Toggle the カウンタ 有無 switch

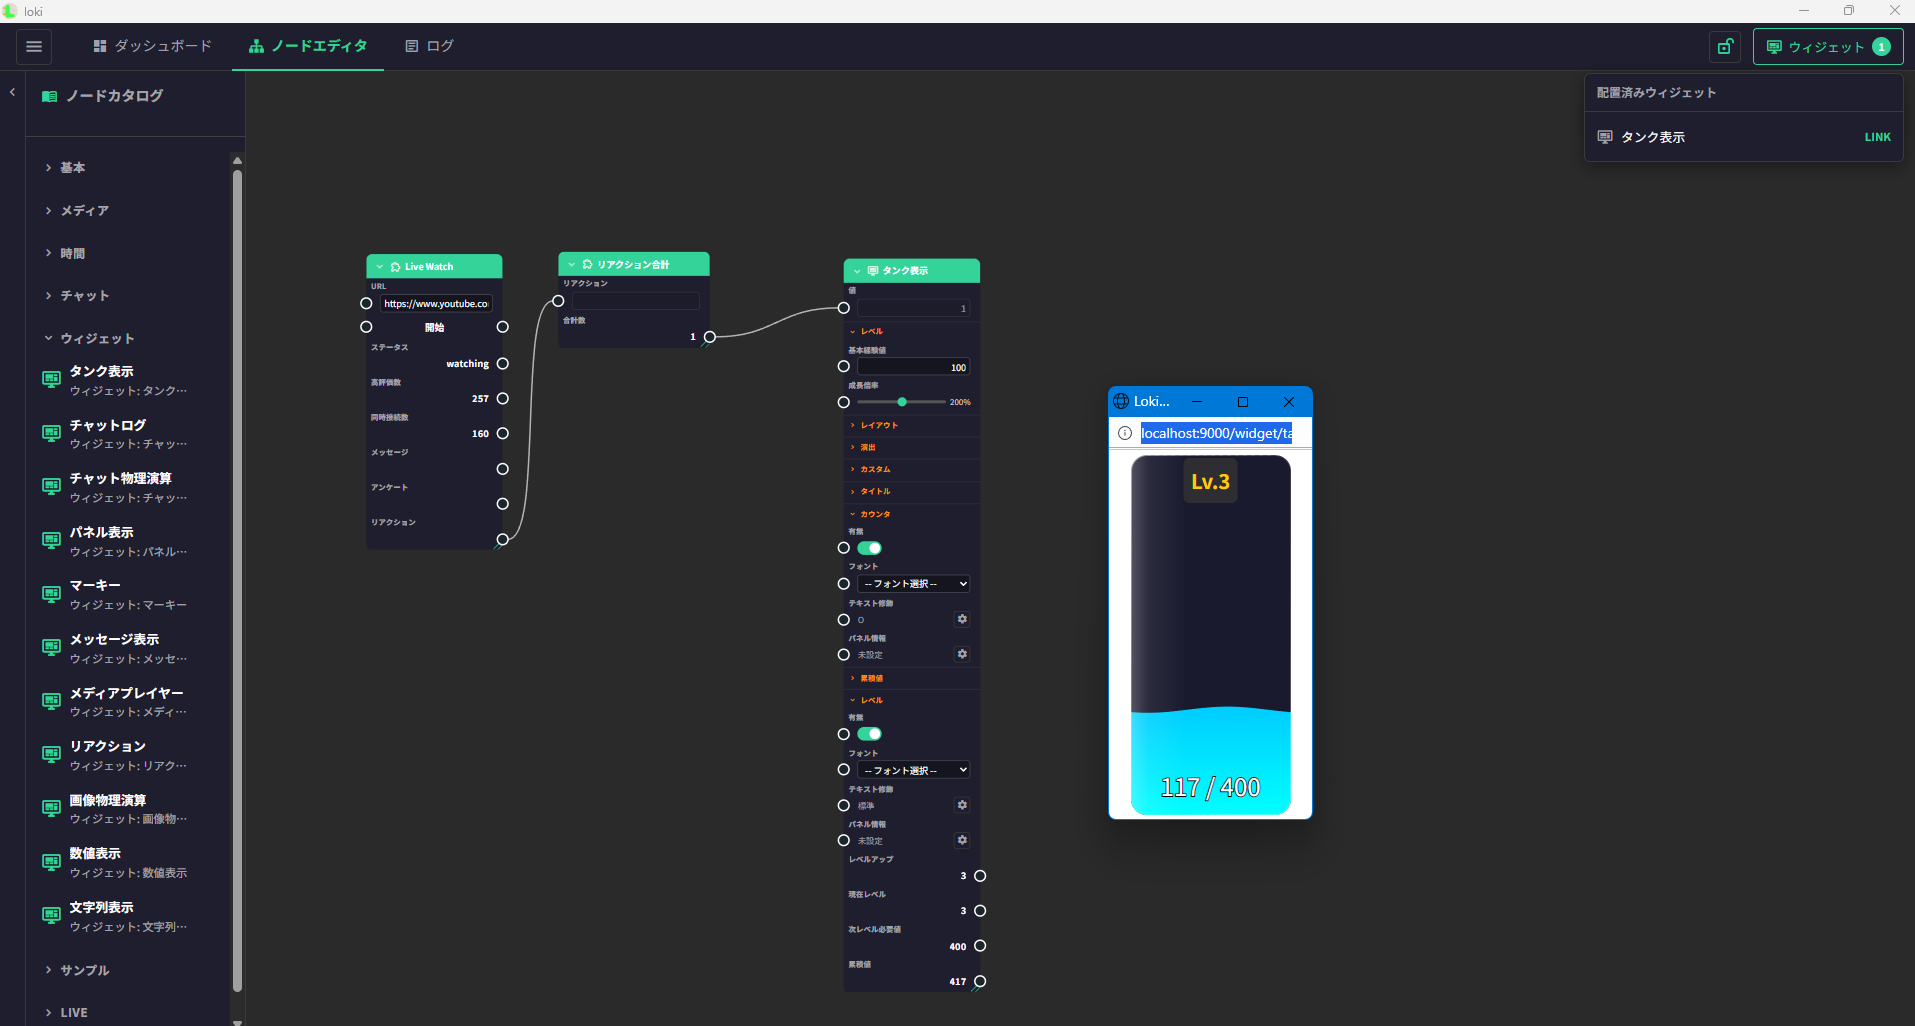tap(870, 548)
